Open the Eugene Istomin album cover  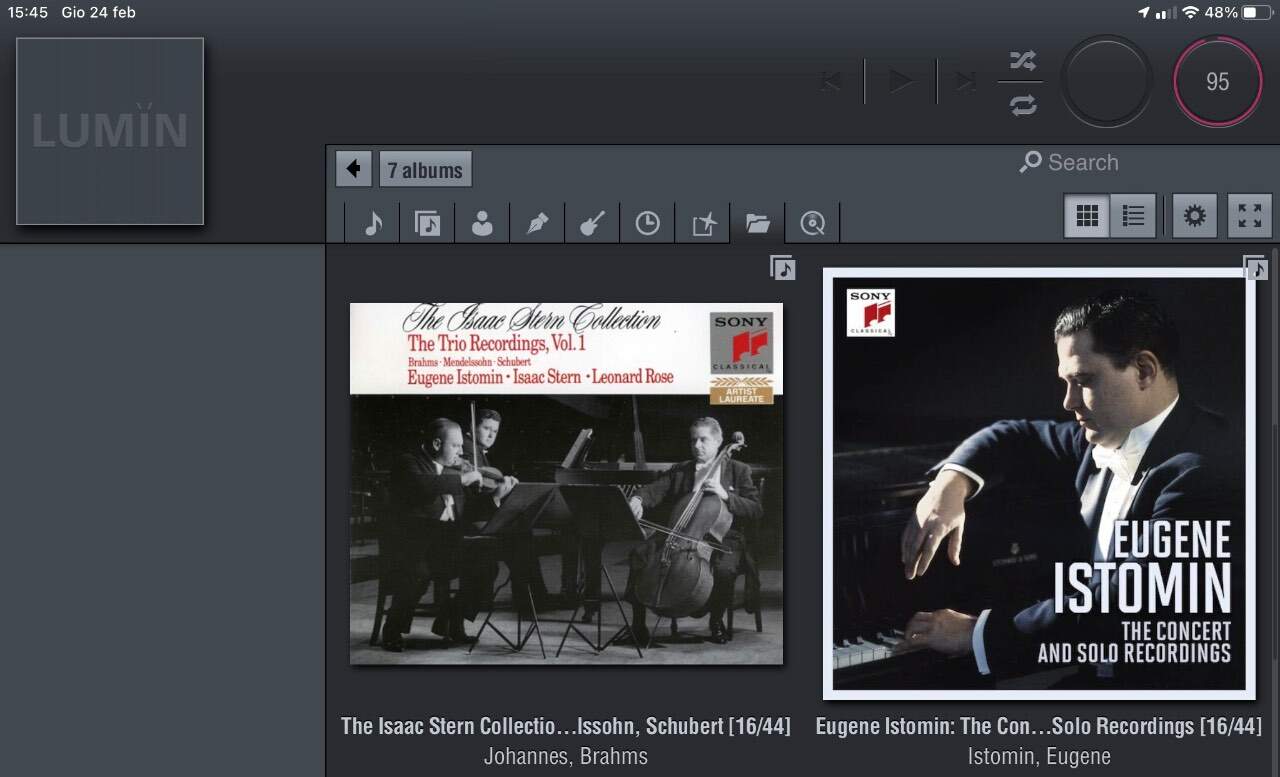click(x=1039, y=483)
